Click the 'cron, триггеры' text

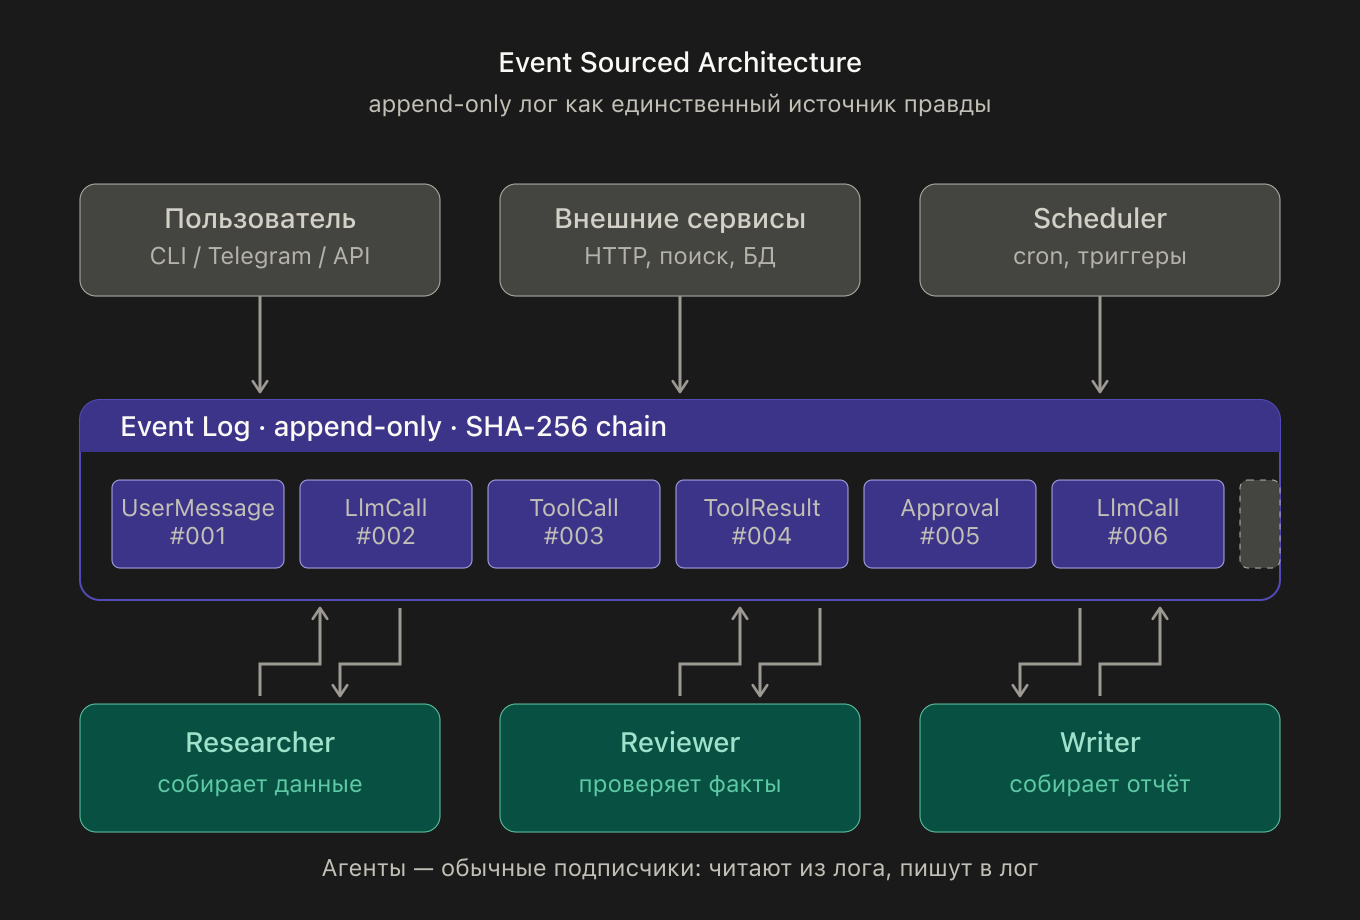pos(1100,256)
